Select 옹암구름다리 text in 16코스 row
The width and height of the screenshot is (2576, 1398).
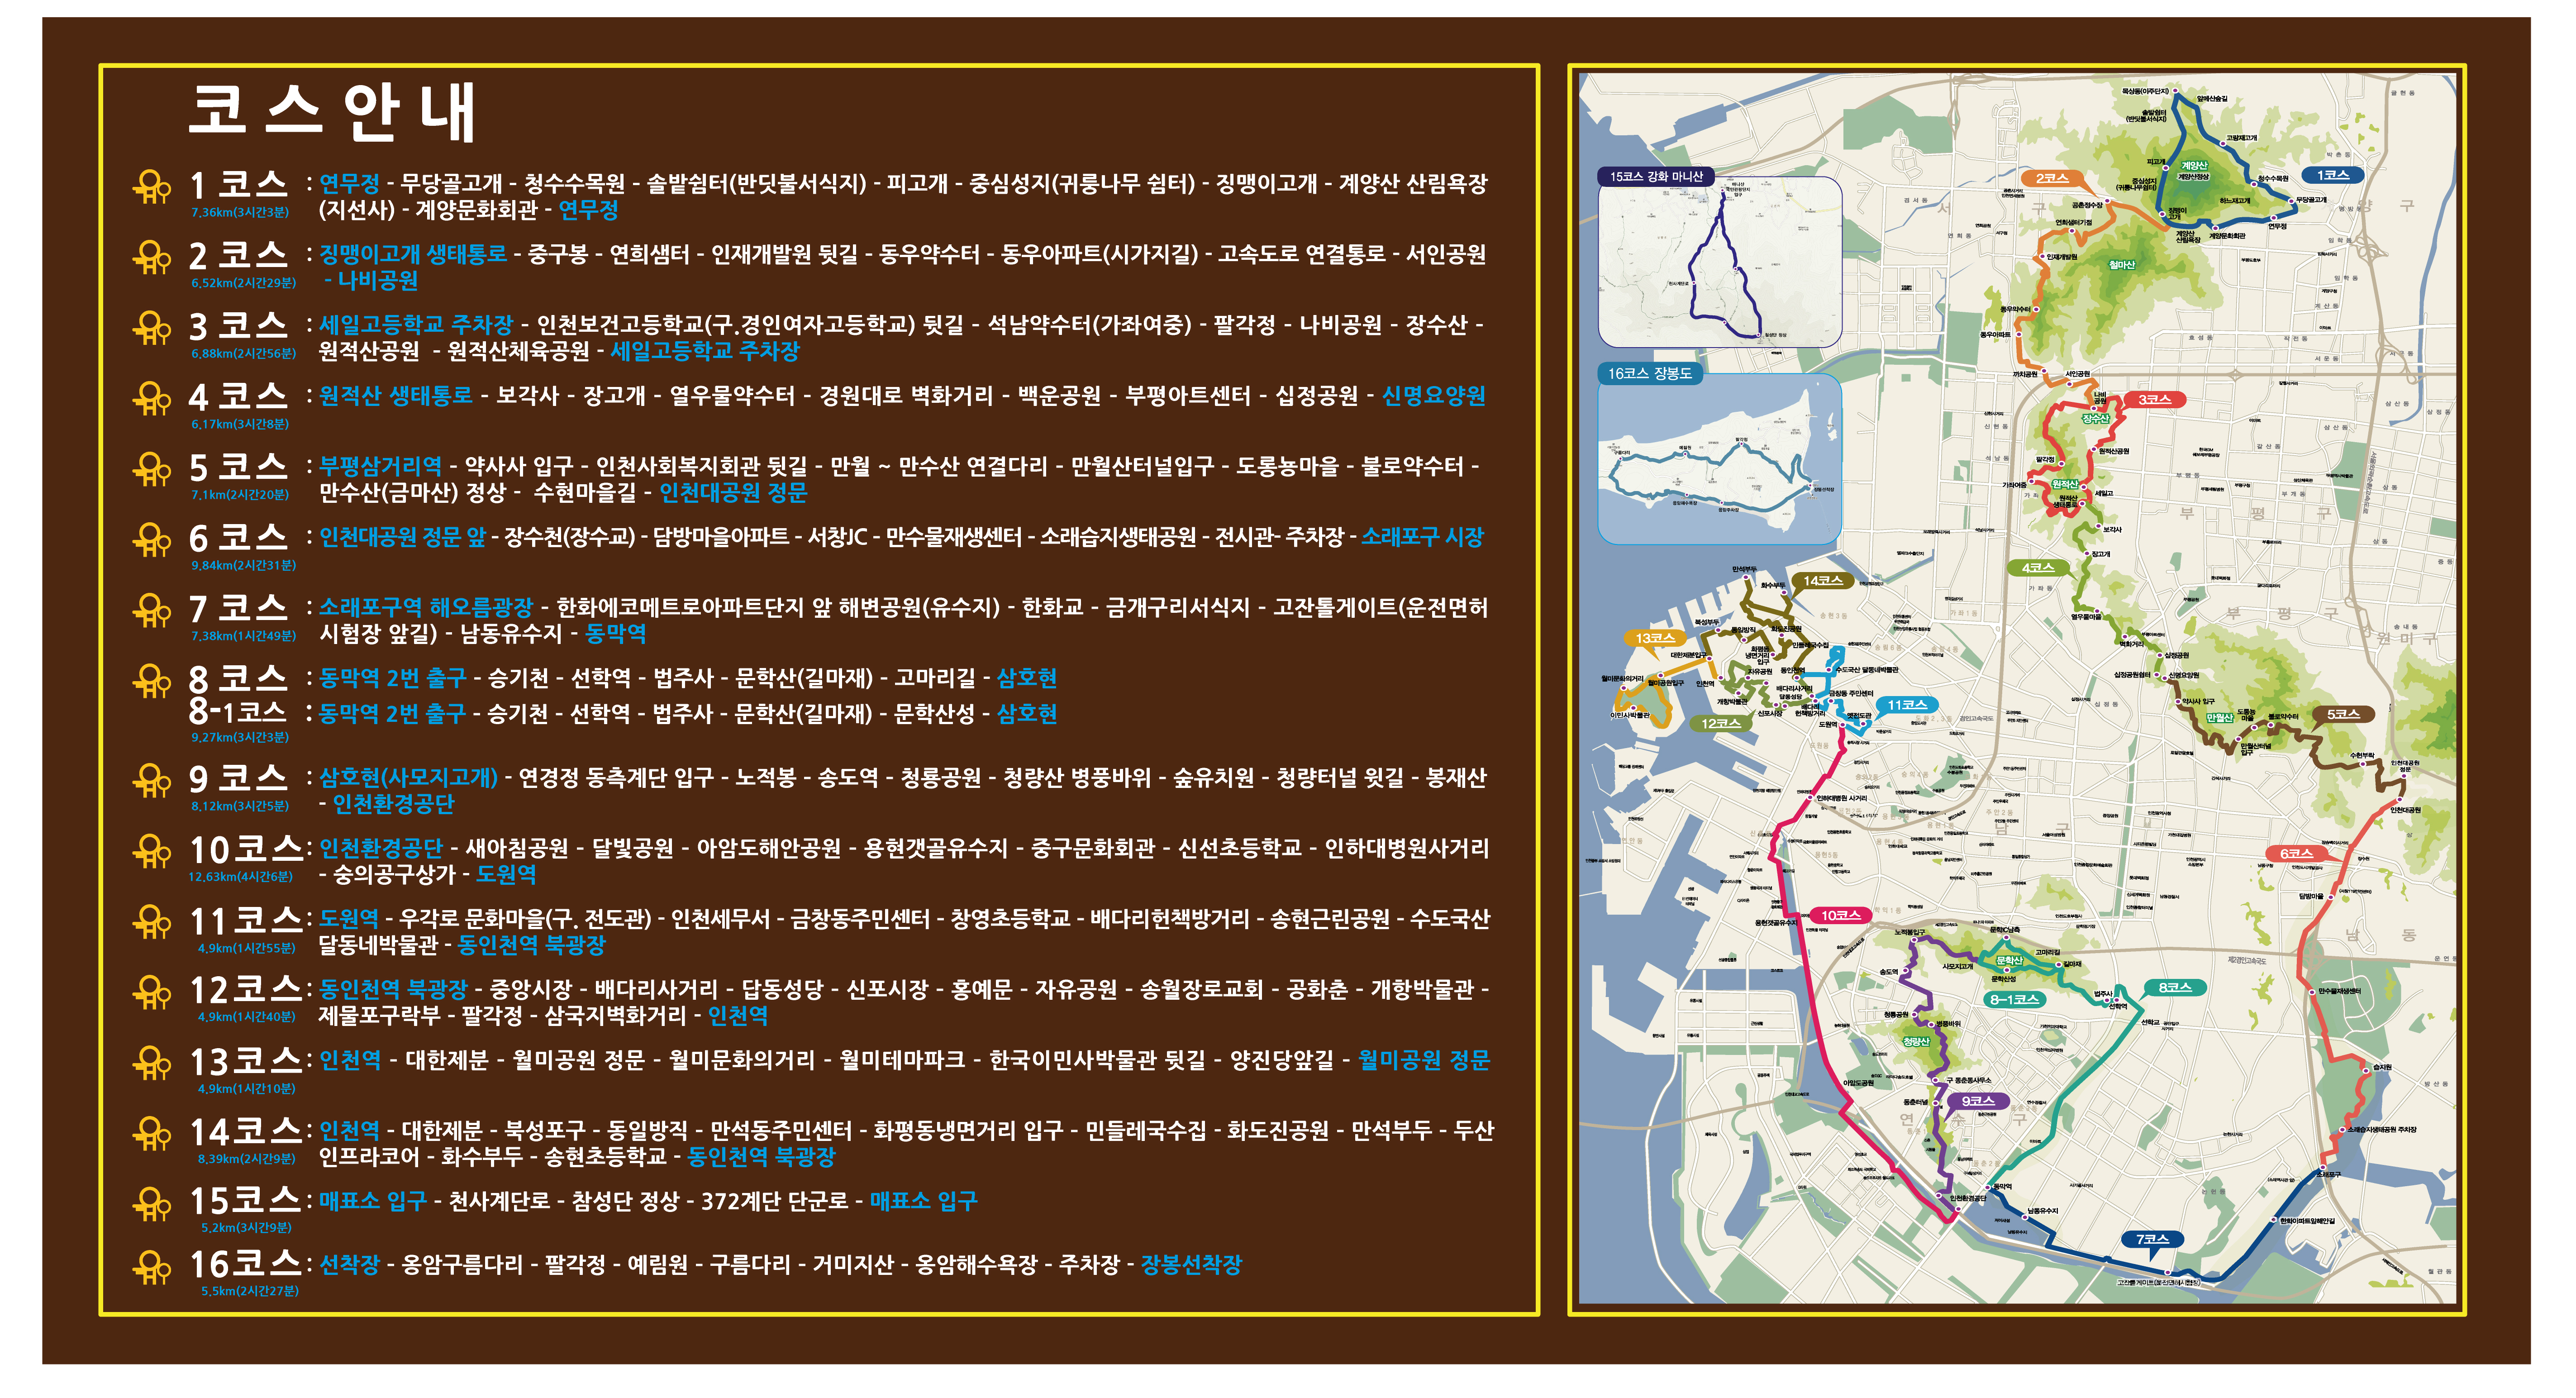462,1264
